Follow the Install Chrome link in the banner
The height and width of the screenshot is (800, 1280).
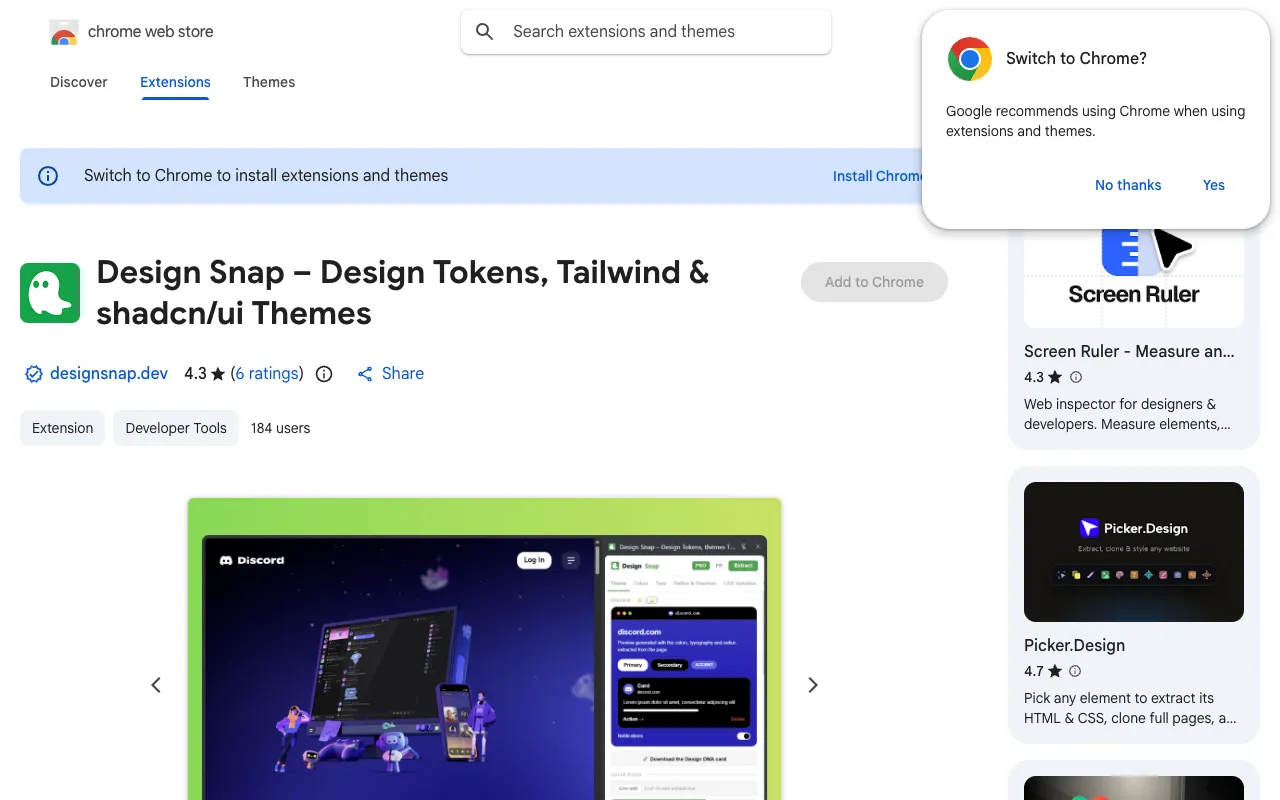tap(878, 176)
